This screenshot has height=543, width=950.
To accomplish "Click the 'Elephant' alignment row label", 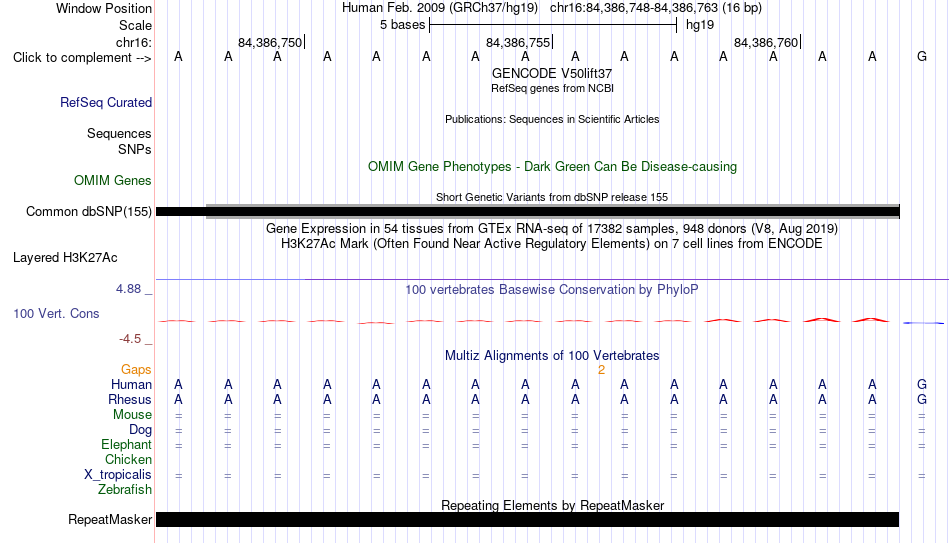I will [x=126, y=445].
